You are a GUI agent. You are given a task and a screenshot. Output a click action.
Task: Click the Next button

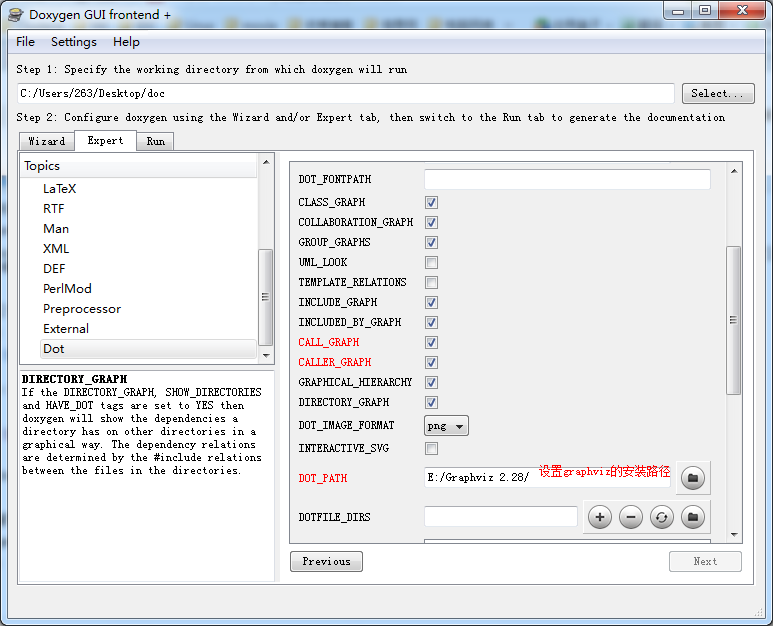(x=705, y=561)
